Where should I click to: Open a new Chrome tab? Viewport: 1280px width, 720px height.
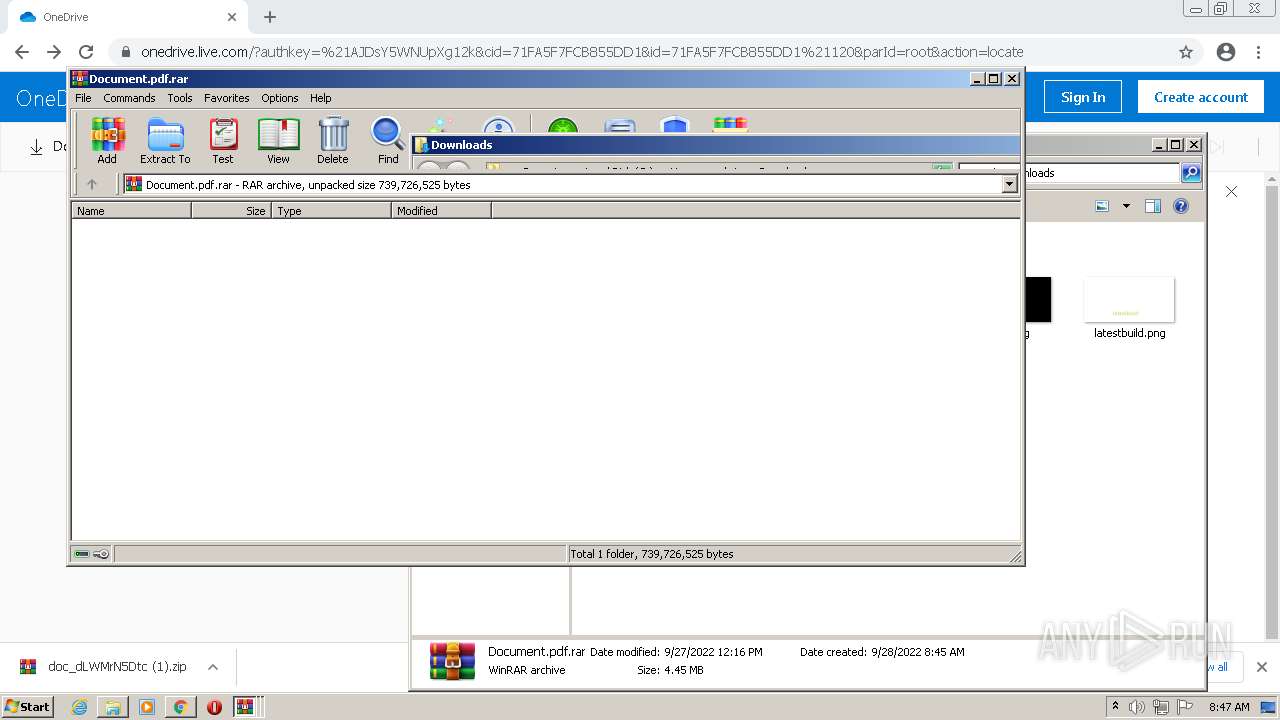tap(270, 17)
